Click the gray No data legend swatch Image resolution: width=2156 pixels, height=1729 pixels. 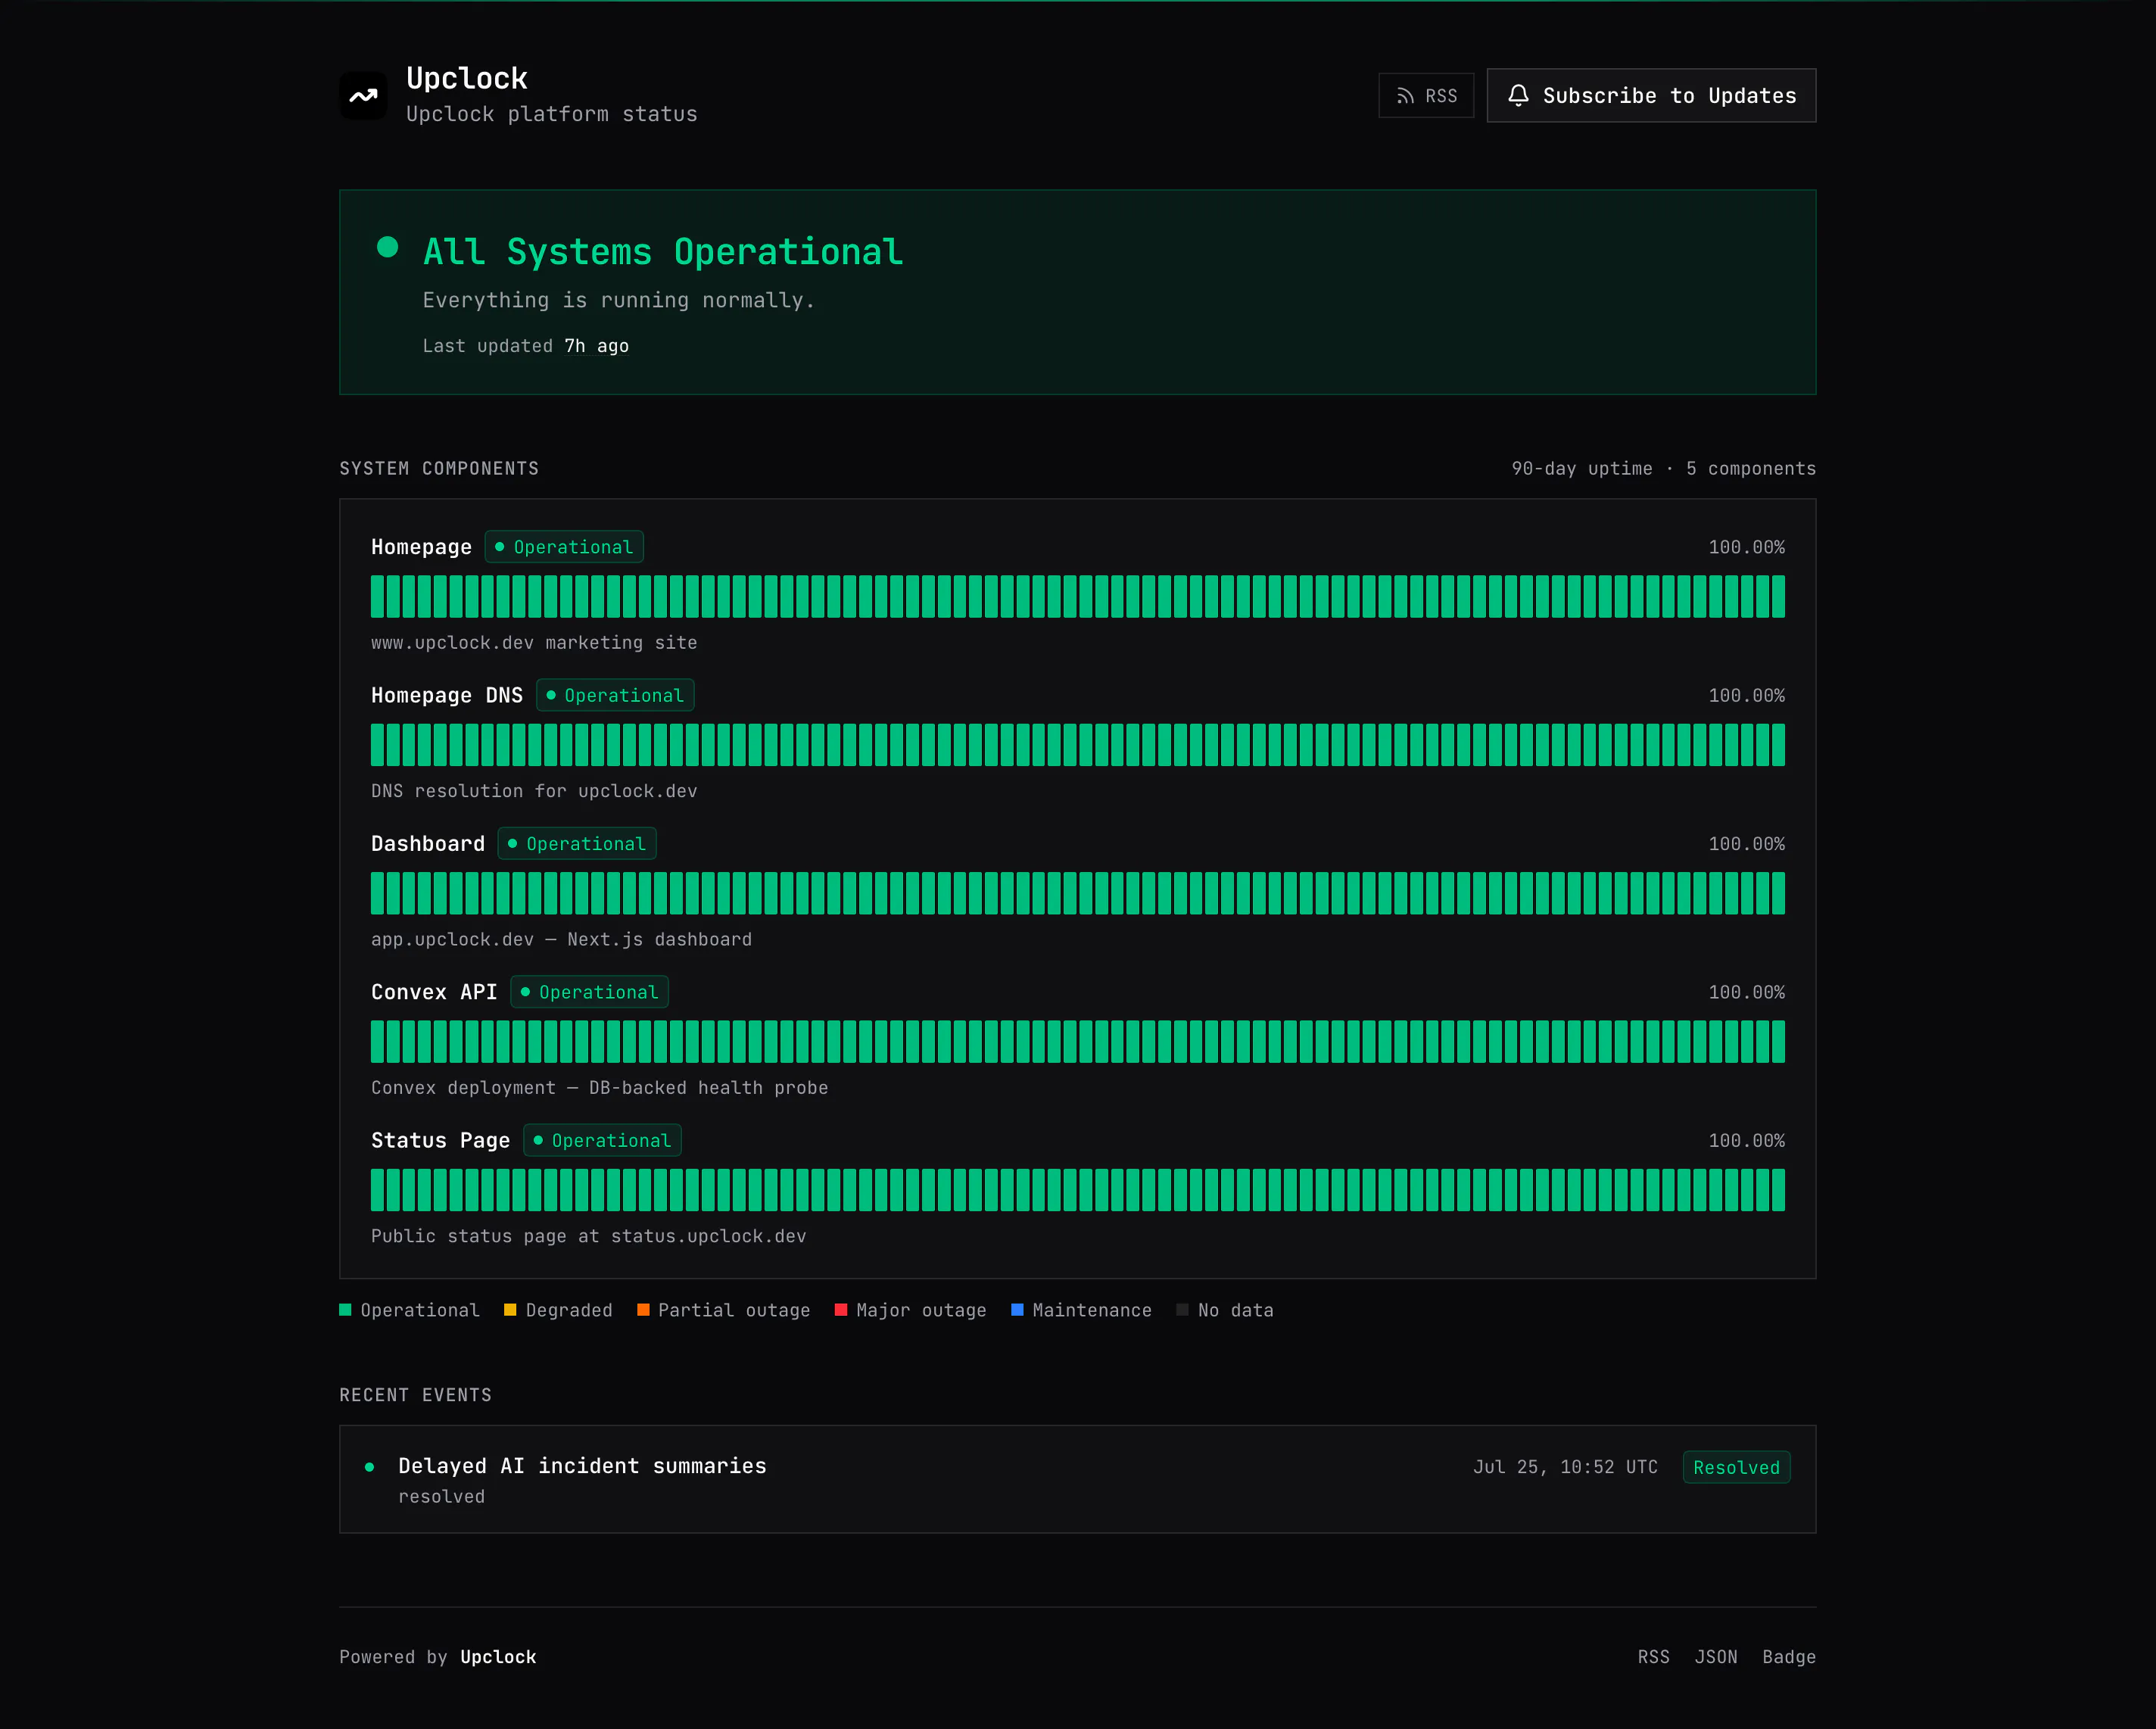point(1183,1310)
